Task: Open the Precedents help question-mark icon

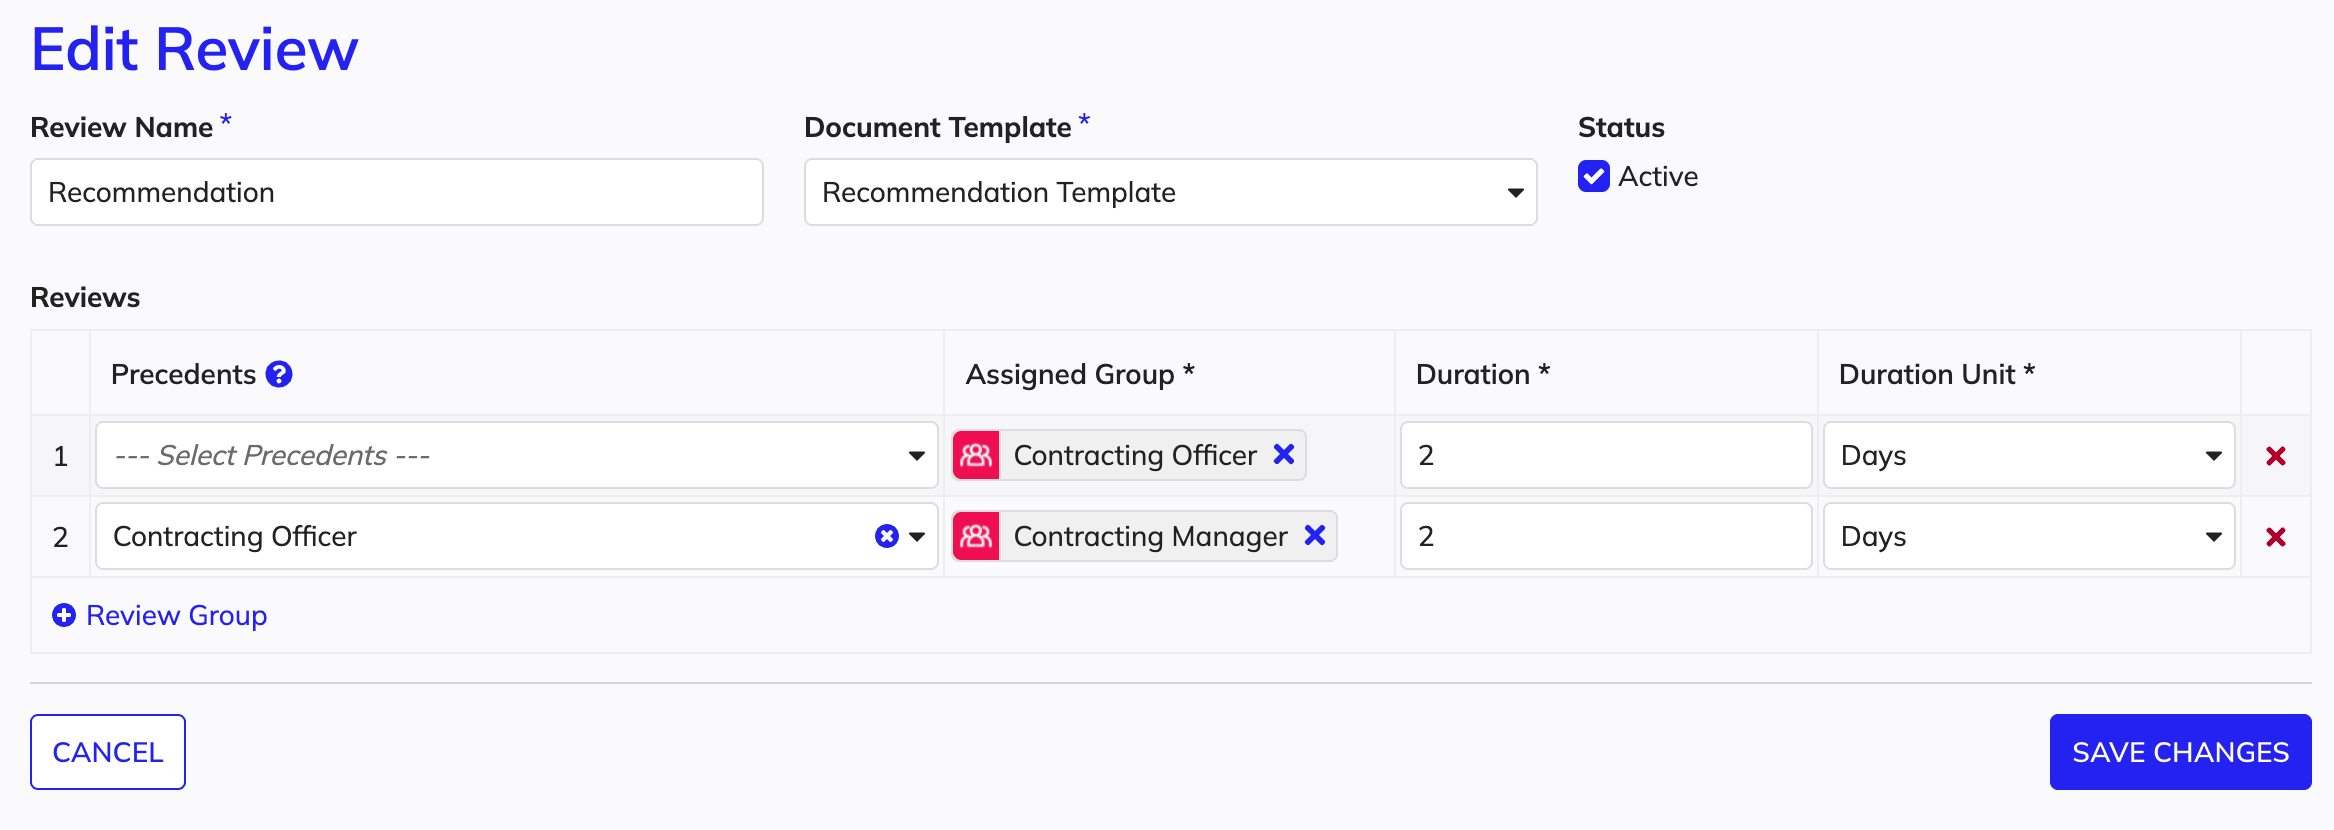Action: click(x=279, y=374)
